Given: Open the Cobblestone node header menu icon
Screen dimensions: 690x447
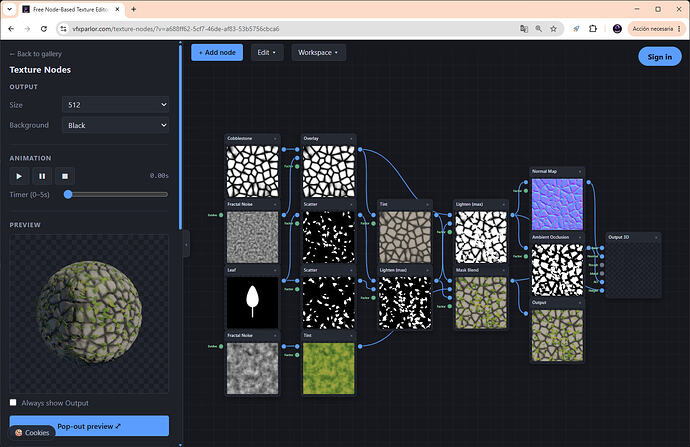Looking at the screenshot, I should click(x=275, y=139).
